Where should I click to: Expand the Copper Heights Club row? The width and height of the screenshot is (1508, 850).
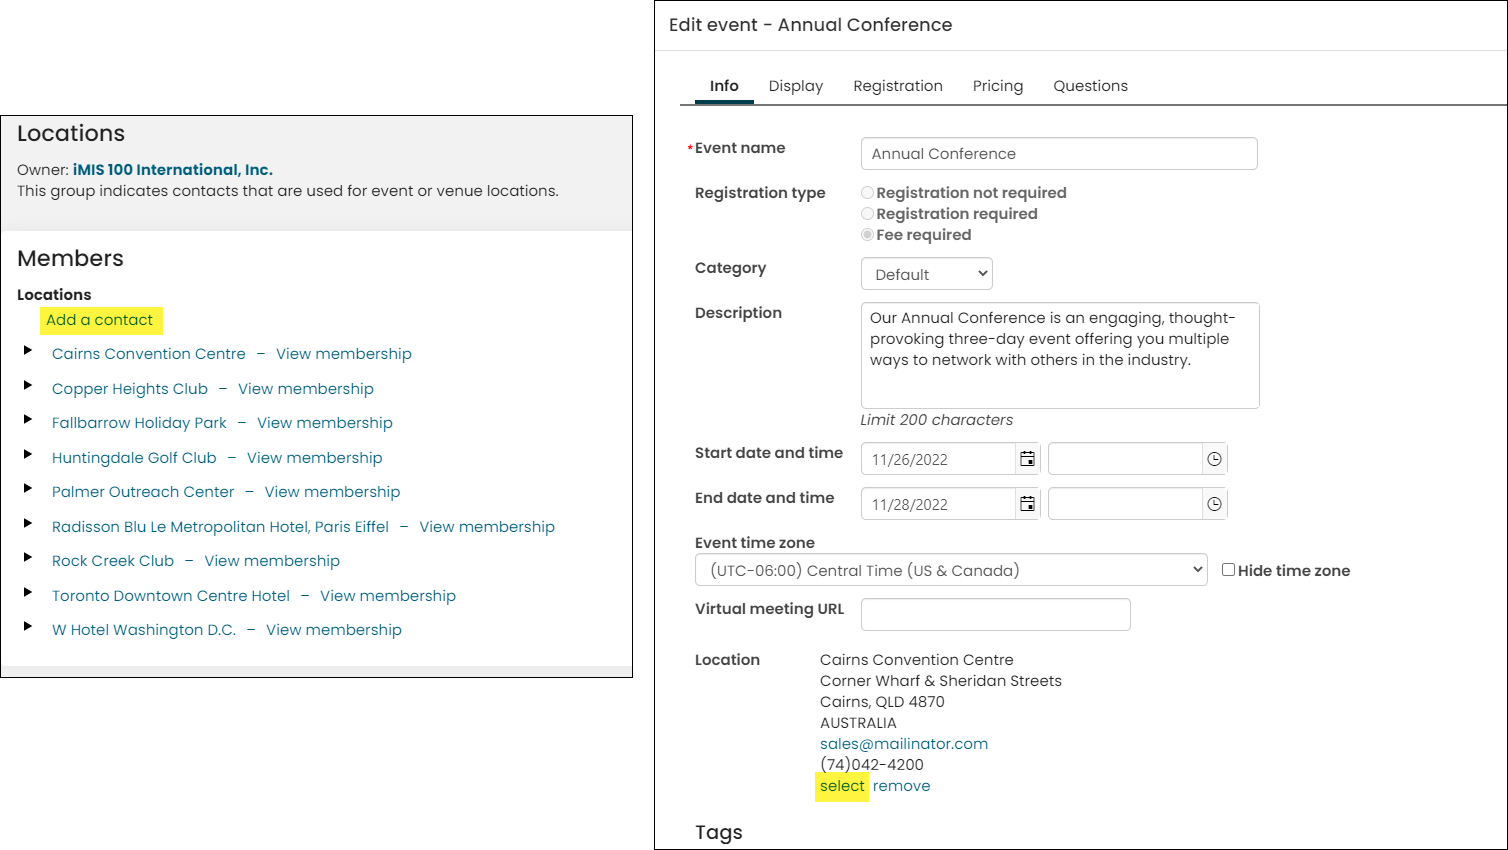tap(28, 385)
